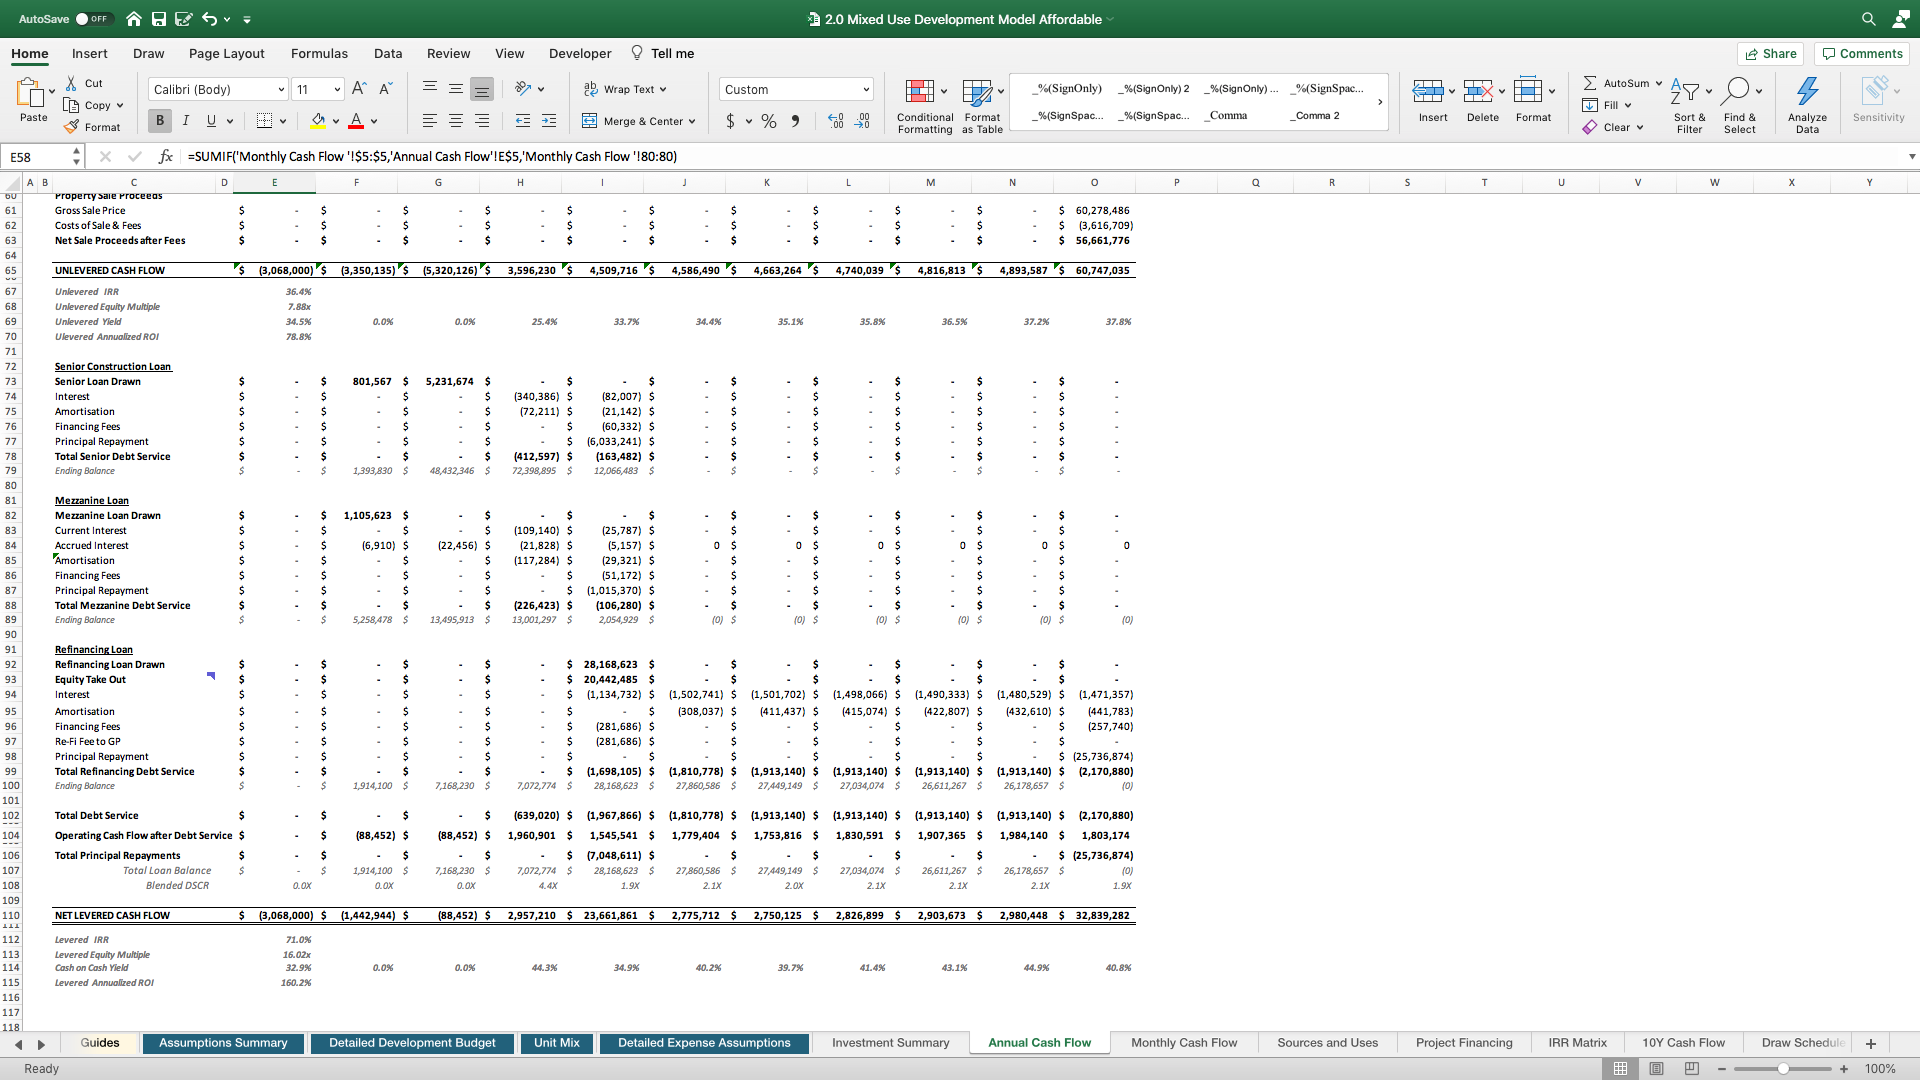
Task: Open the Assumptions Summary sheet tab
Action: click(223, 1043)
